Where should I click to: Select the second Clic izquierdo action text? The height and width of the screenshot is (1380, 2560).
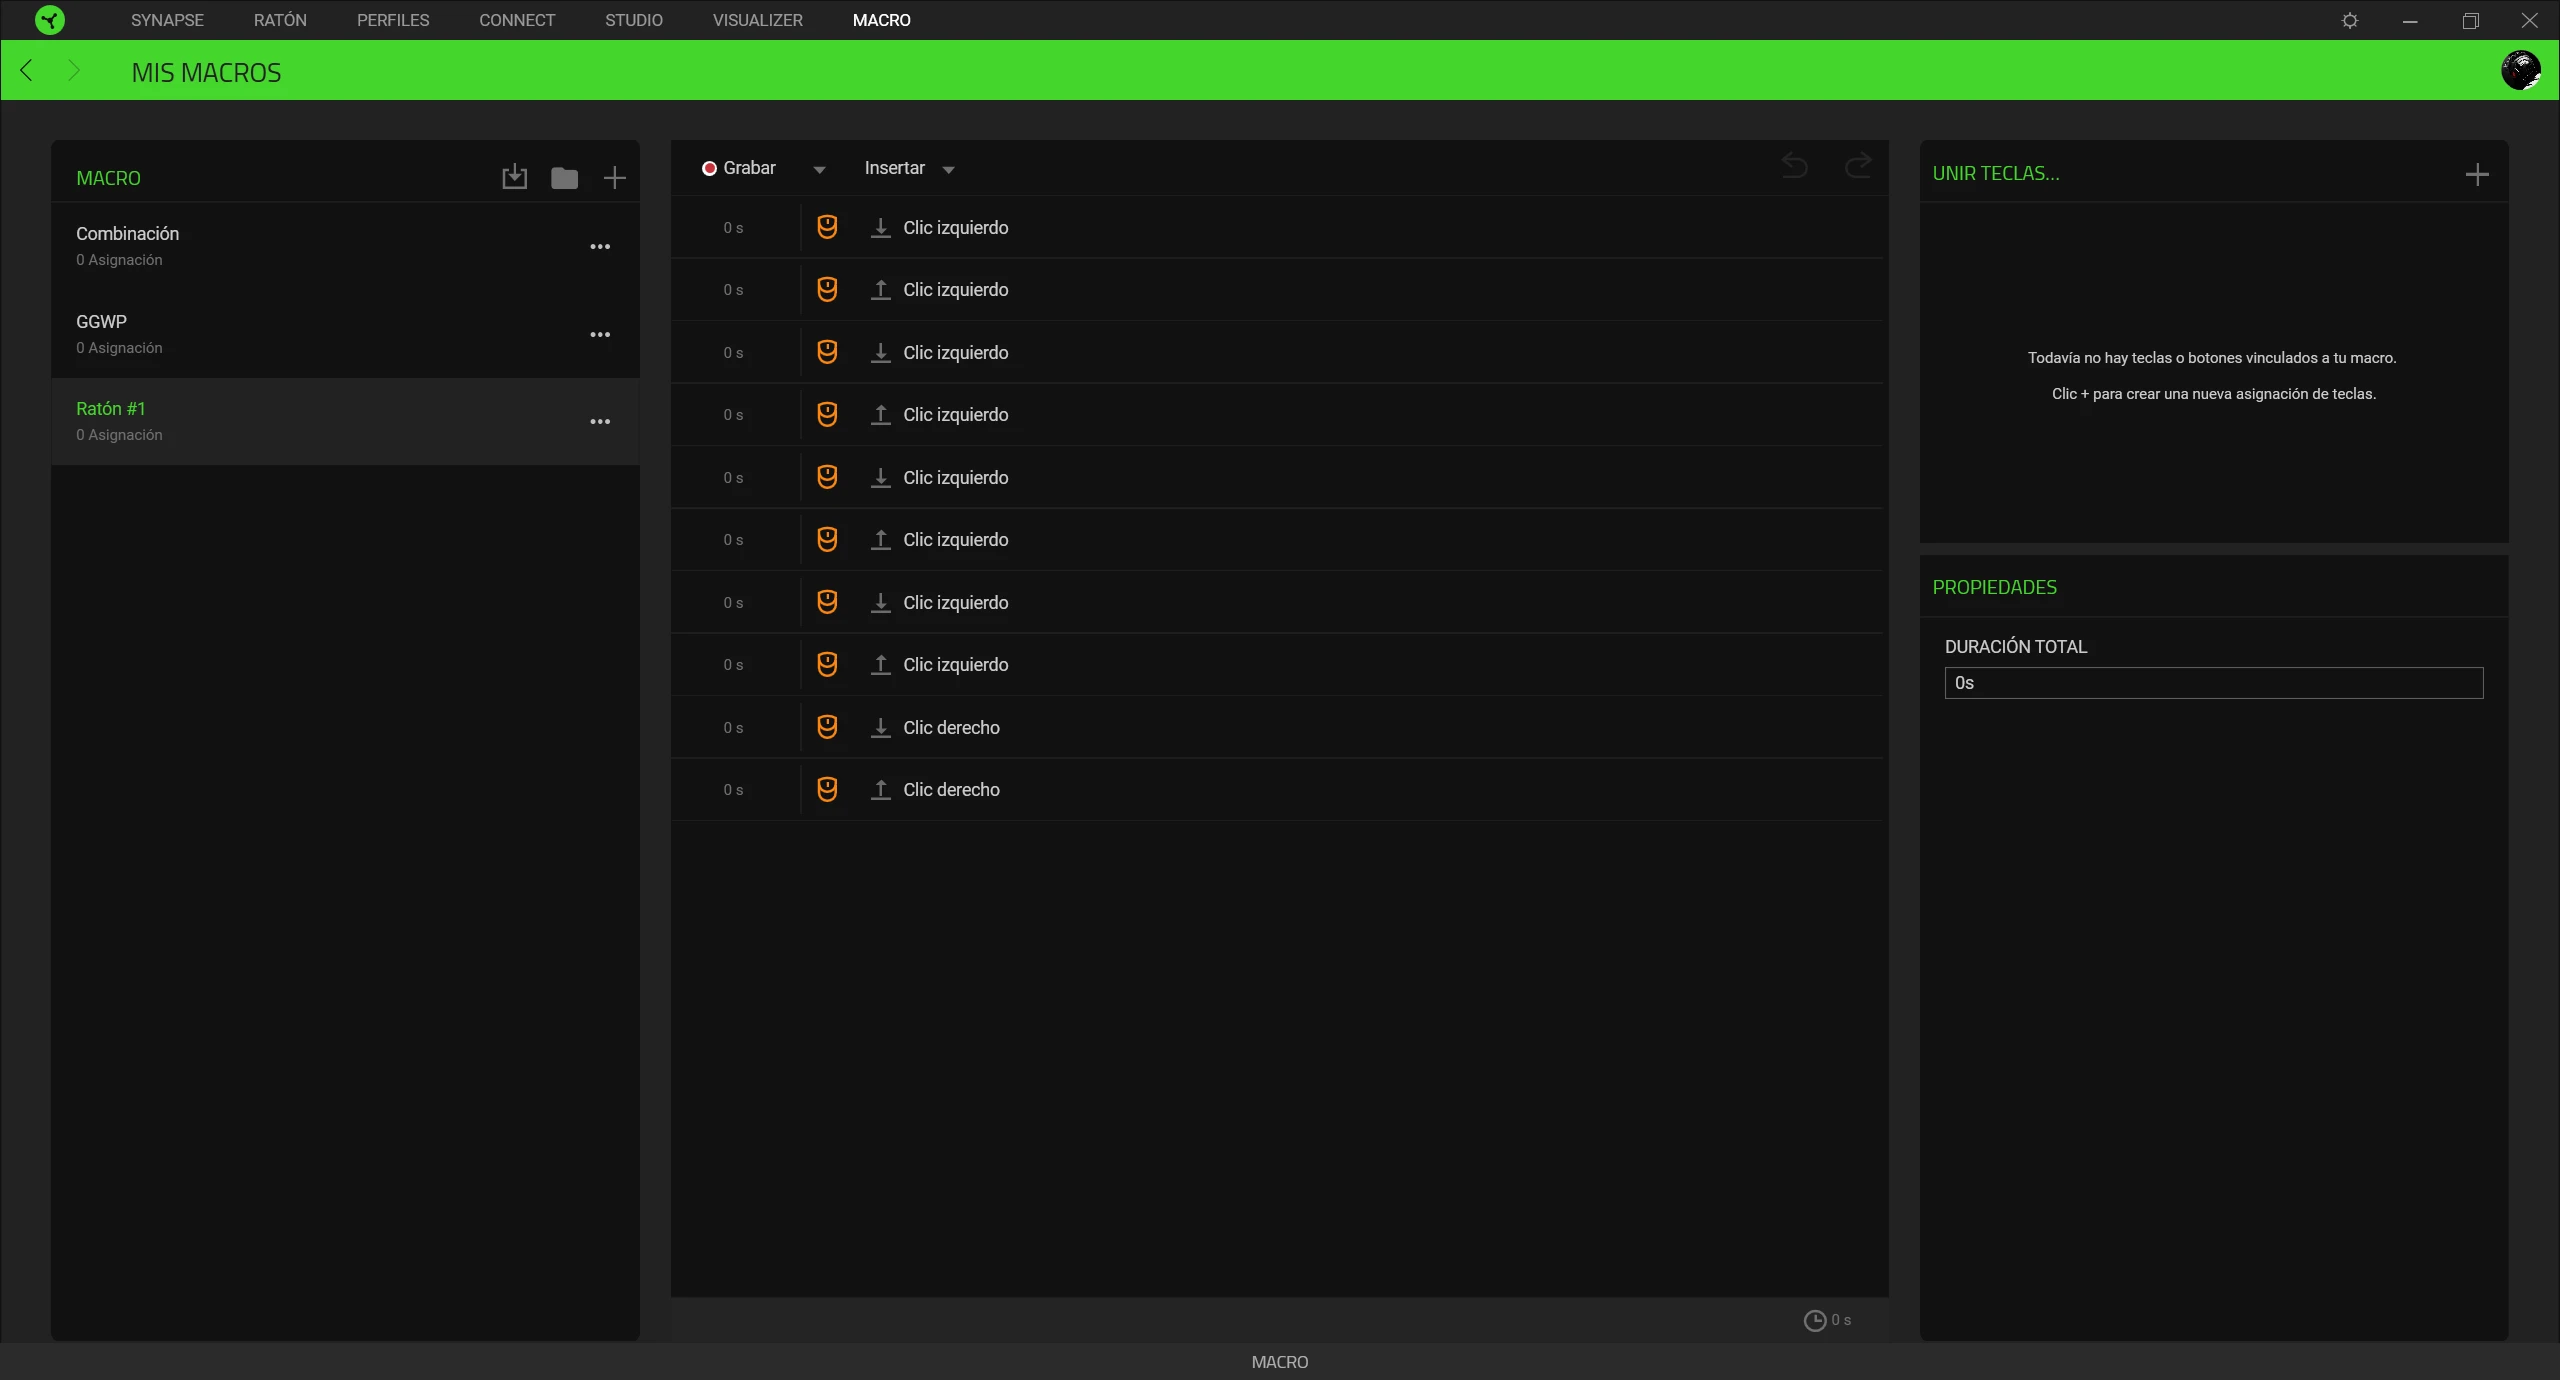click(956, 290)
